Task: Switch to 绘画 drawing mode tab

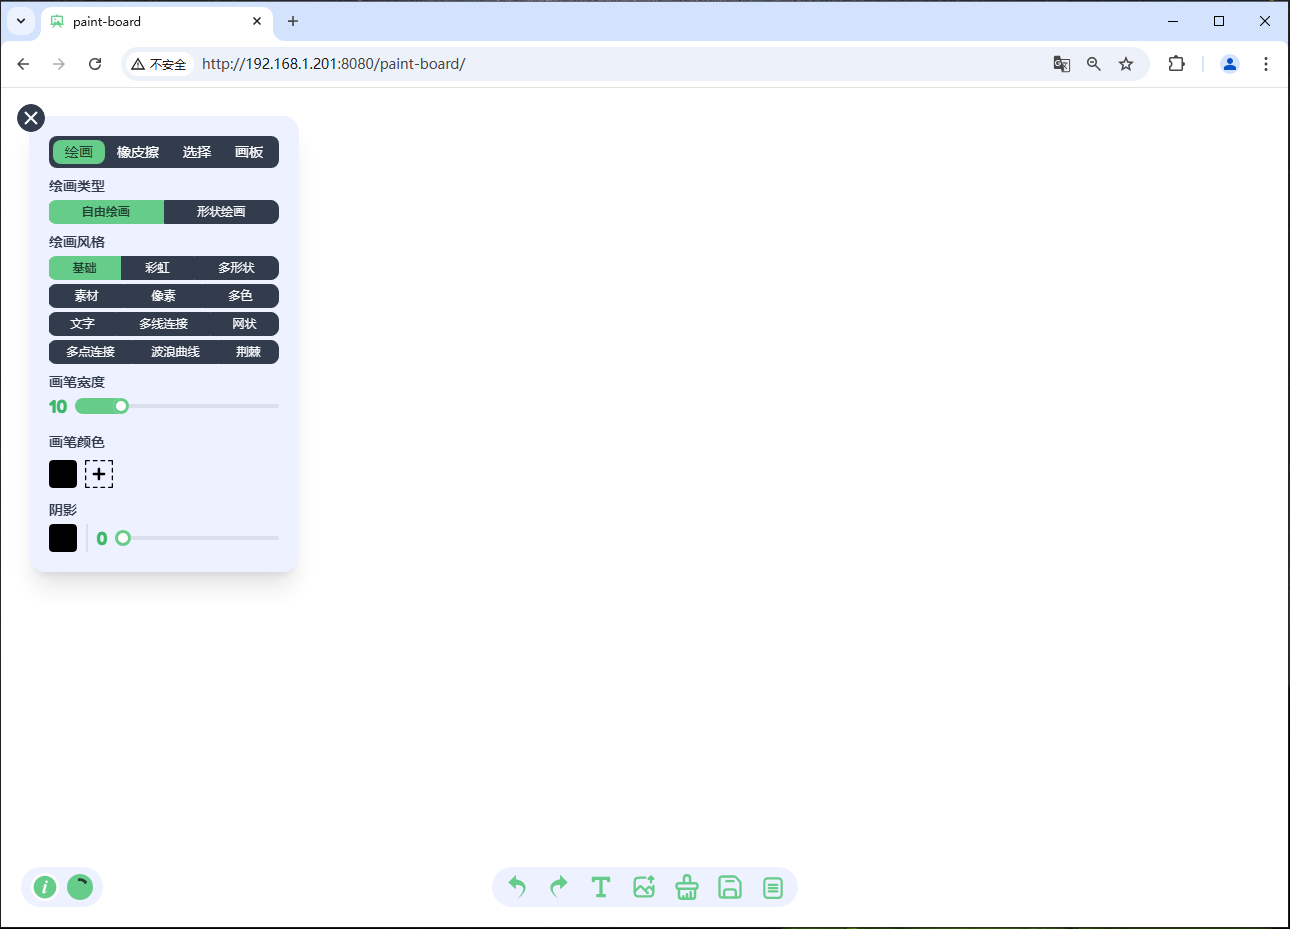Action: coord(79,152)
